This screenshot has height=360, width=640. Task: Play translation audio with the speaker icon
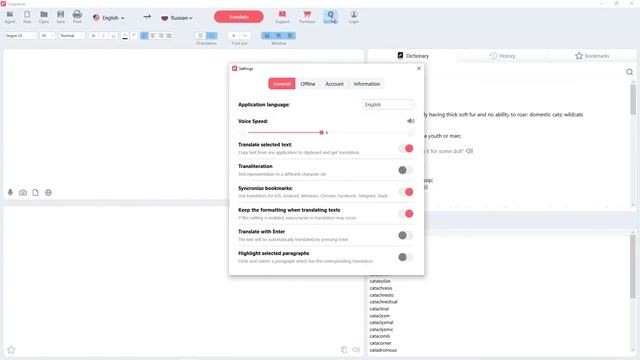pyautogui.click(x=356, y=350)
